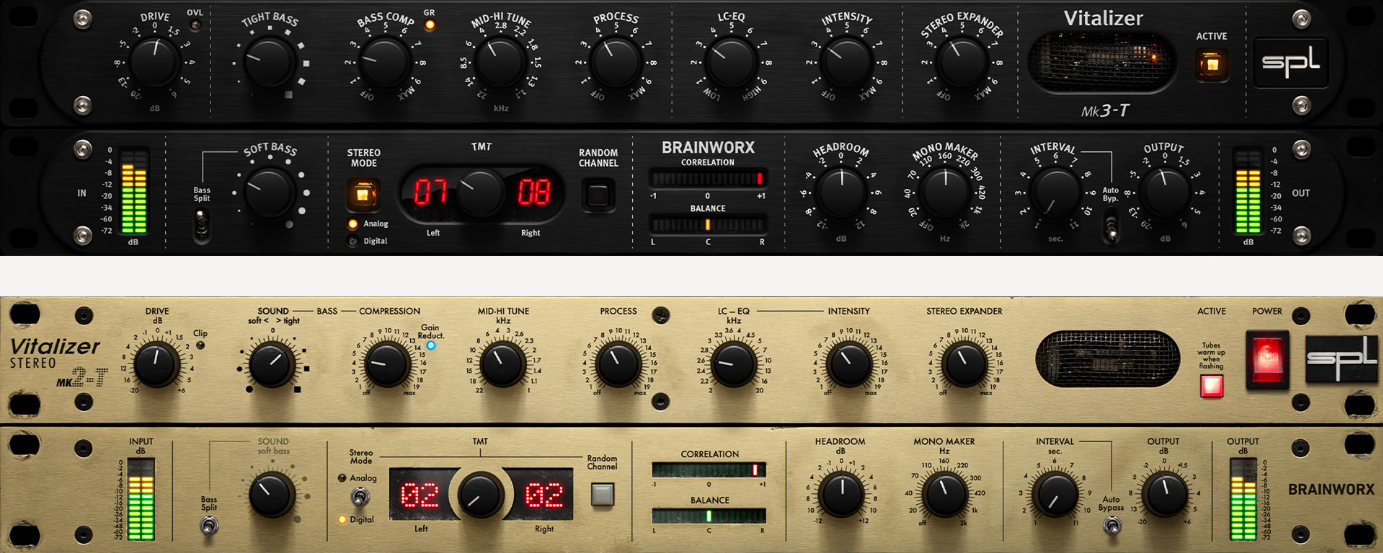Click the OUT level meter on Mk3-T
The image size is (1383, 553).
1248,192
